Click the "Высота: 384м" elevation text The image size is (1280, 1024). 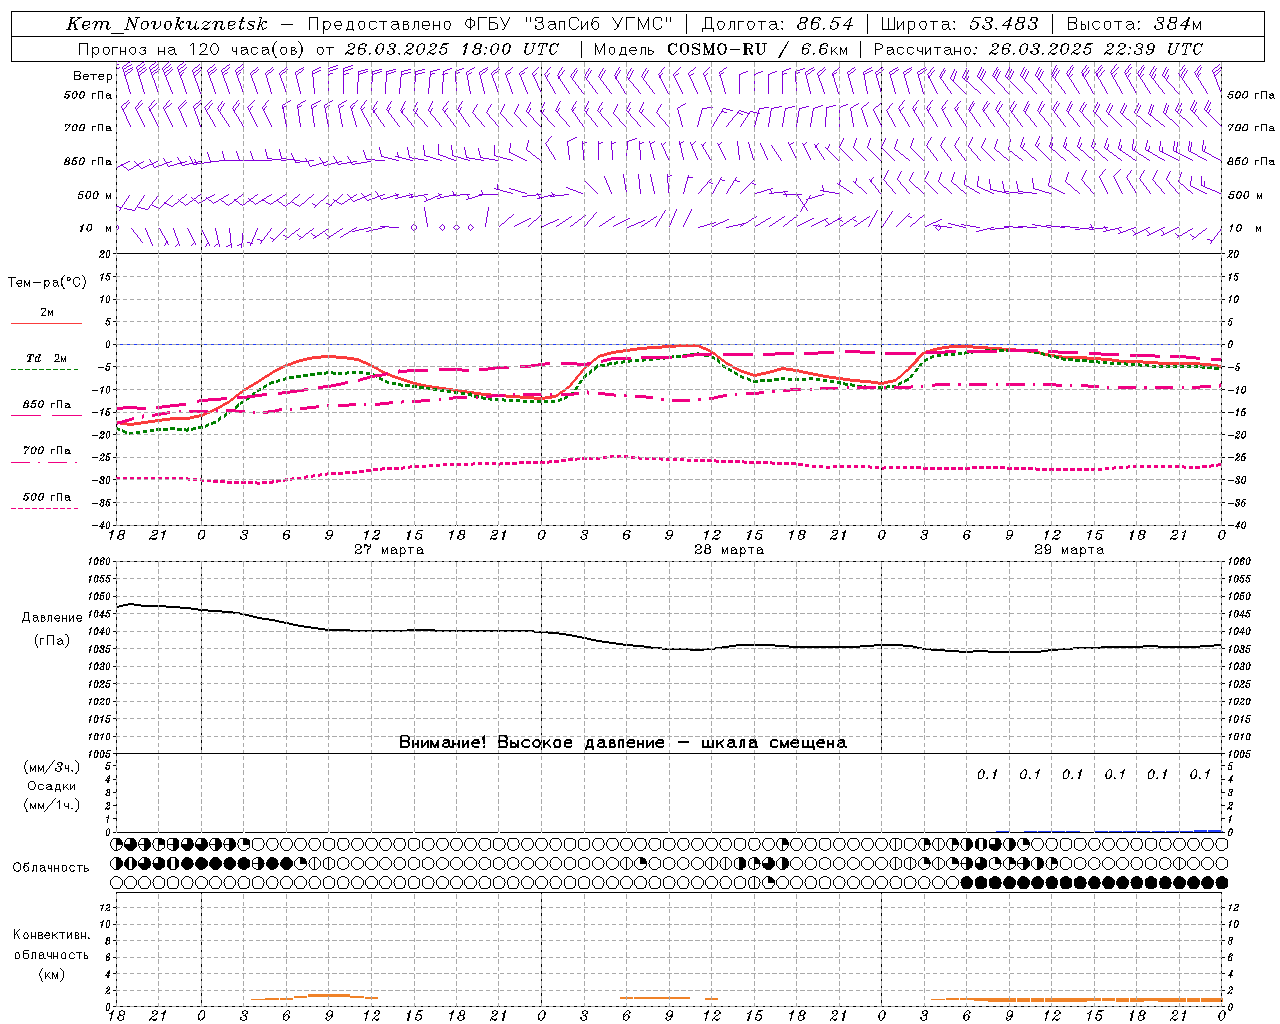[x=1134, y=24]
